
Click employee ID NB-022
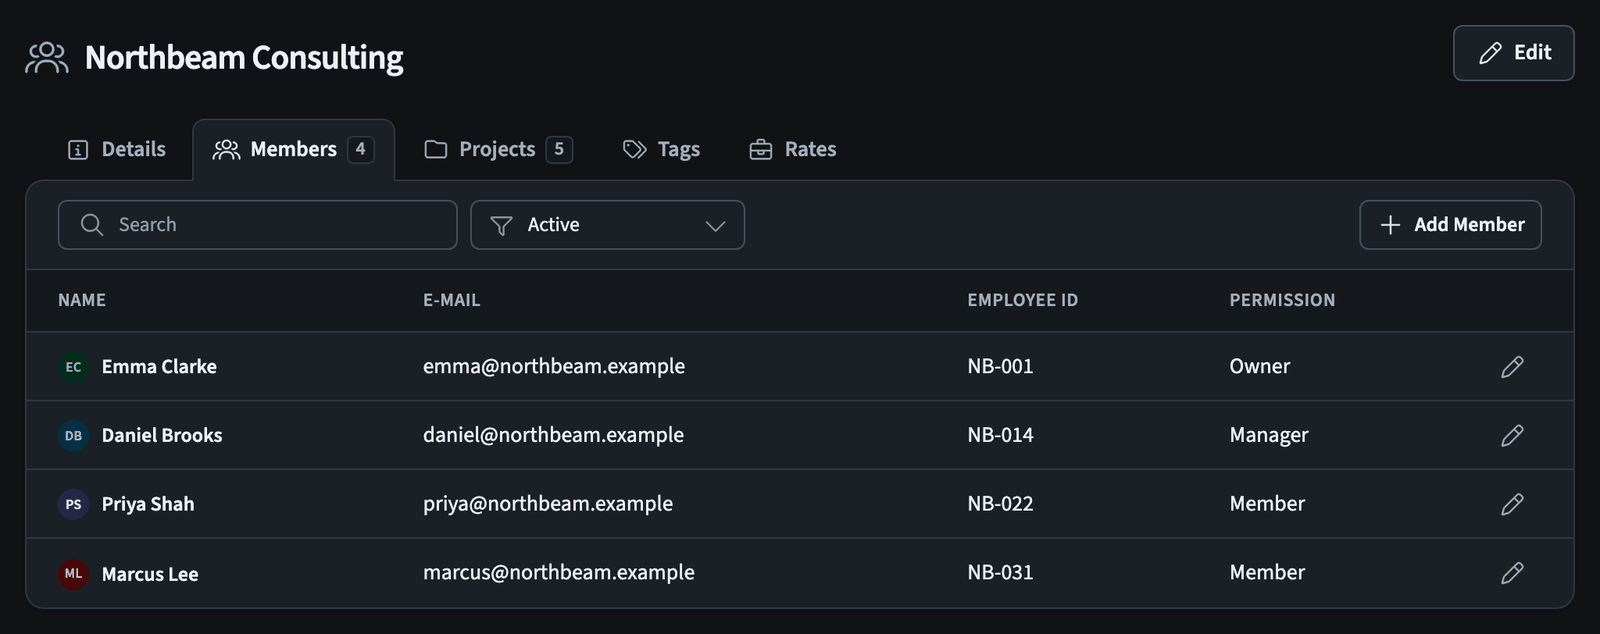coord(1000,504)
